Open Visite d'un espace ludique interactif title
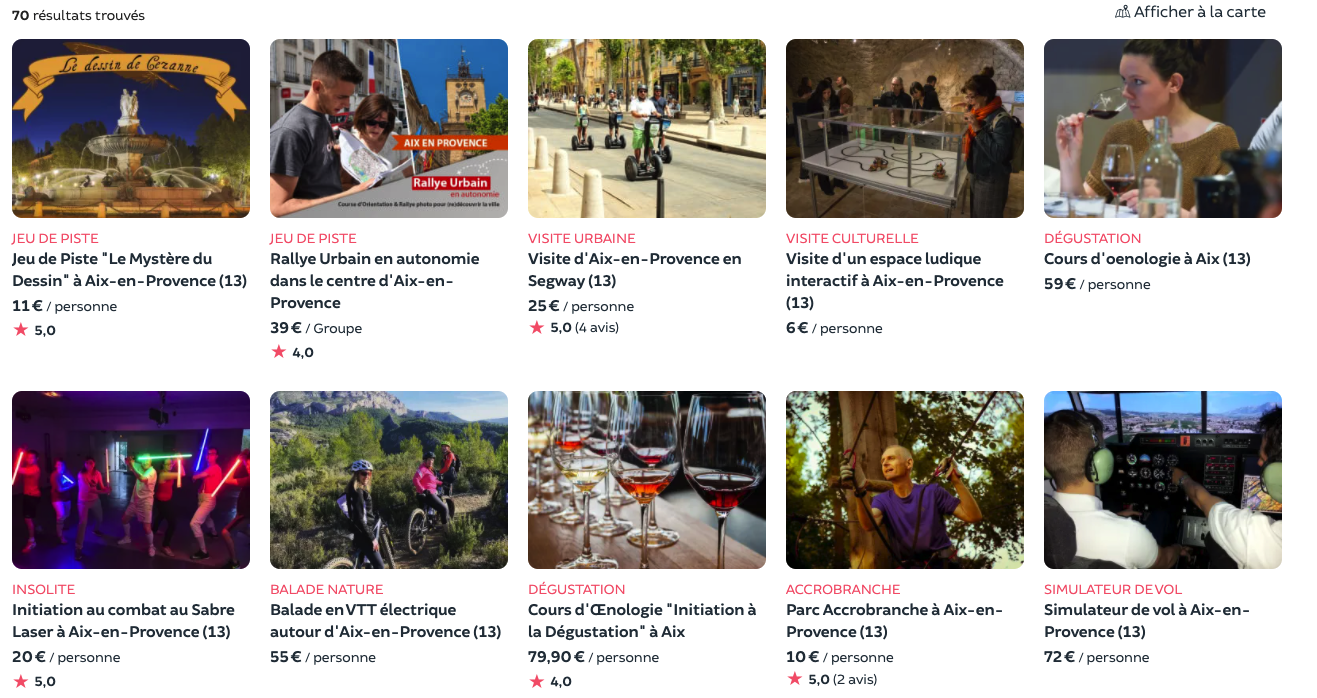This screenshot has height=698, width=1317. point(894,281)
